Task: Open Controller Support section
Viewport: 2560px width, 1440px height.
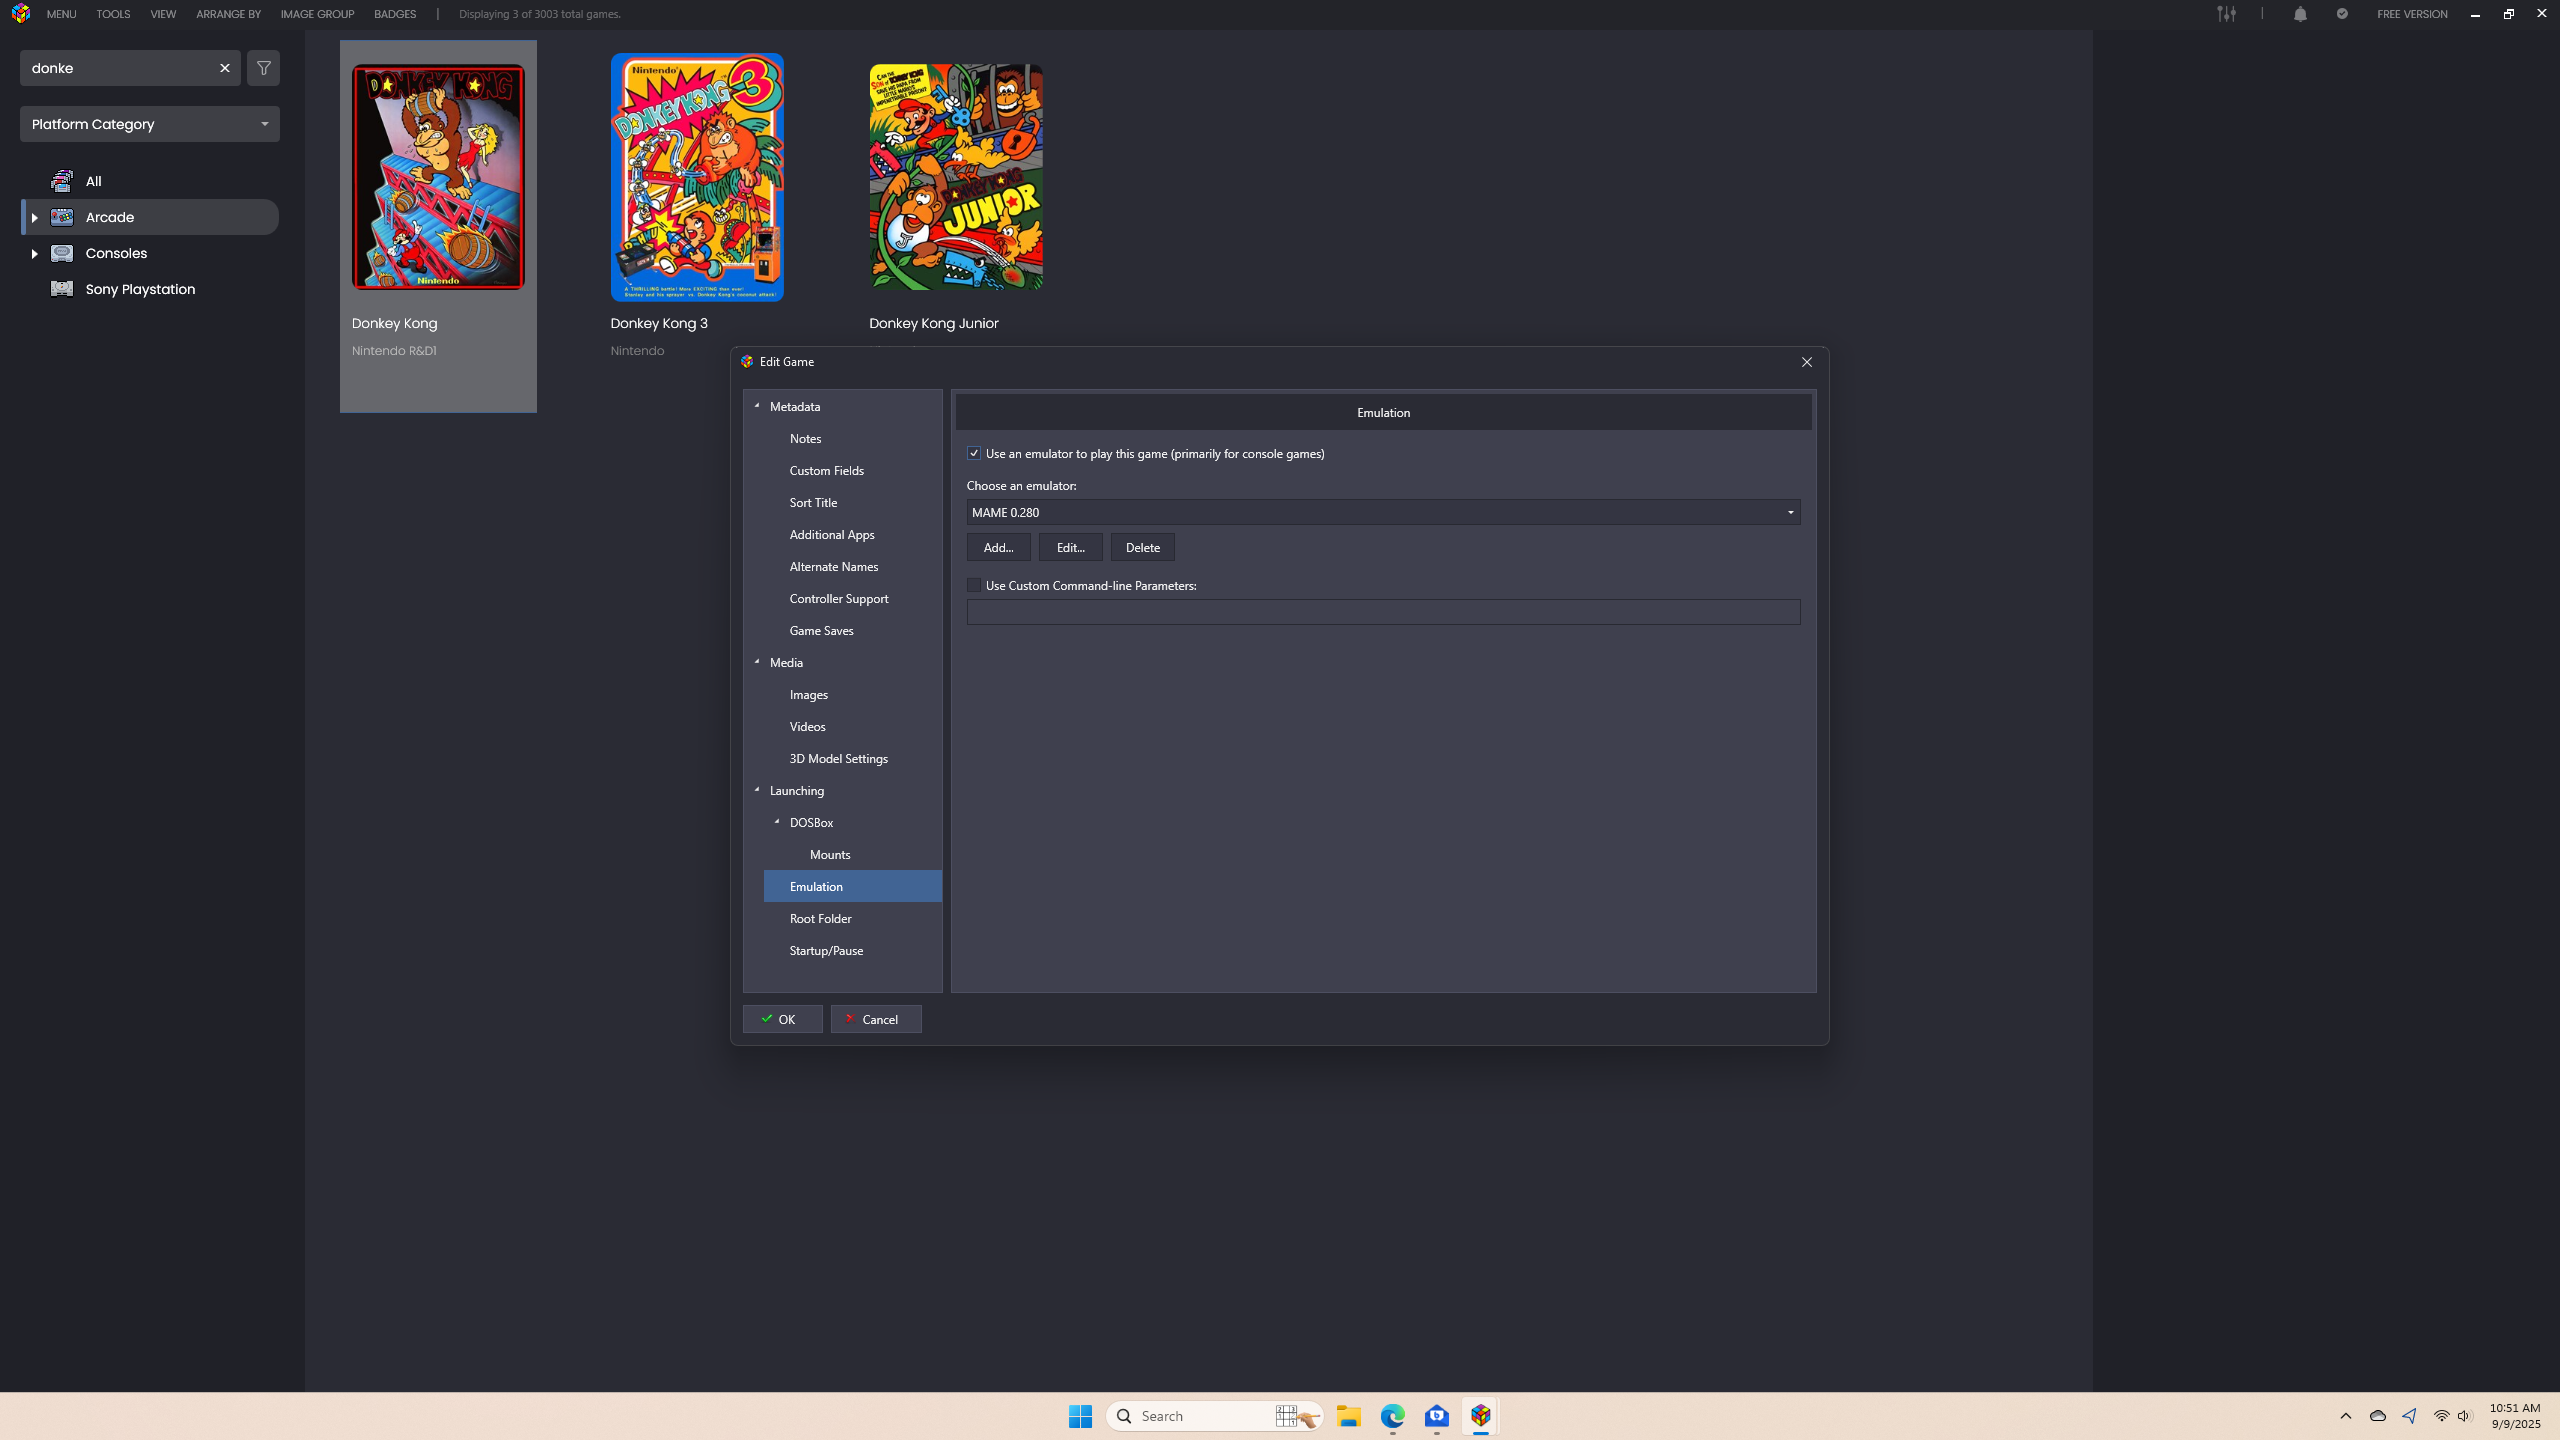Action: pos(839,598)
